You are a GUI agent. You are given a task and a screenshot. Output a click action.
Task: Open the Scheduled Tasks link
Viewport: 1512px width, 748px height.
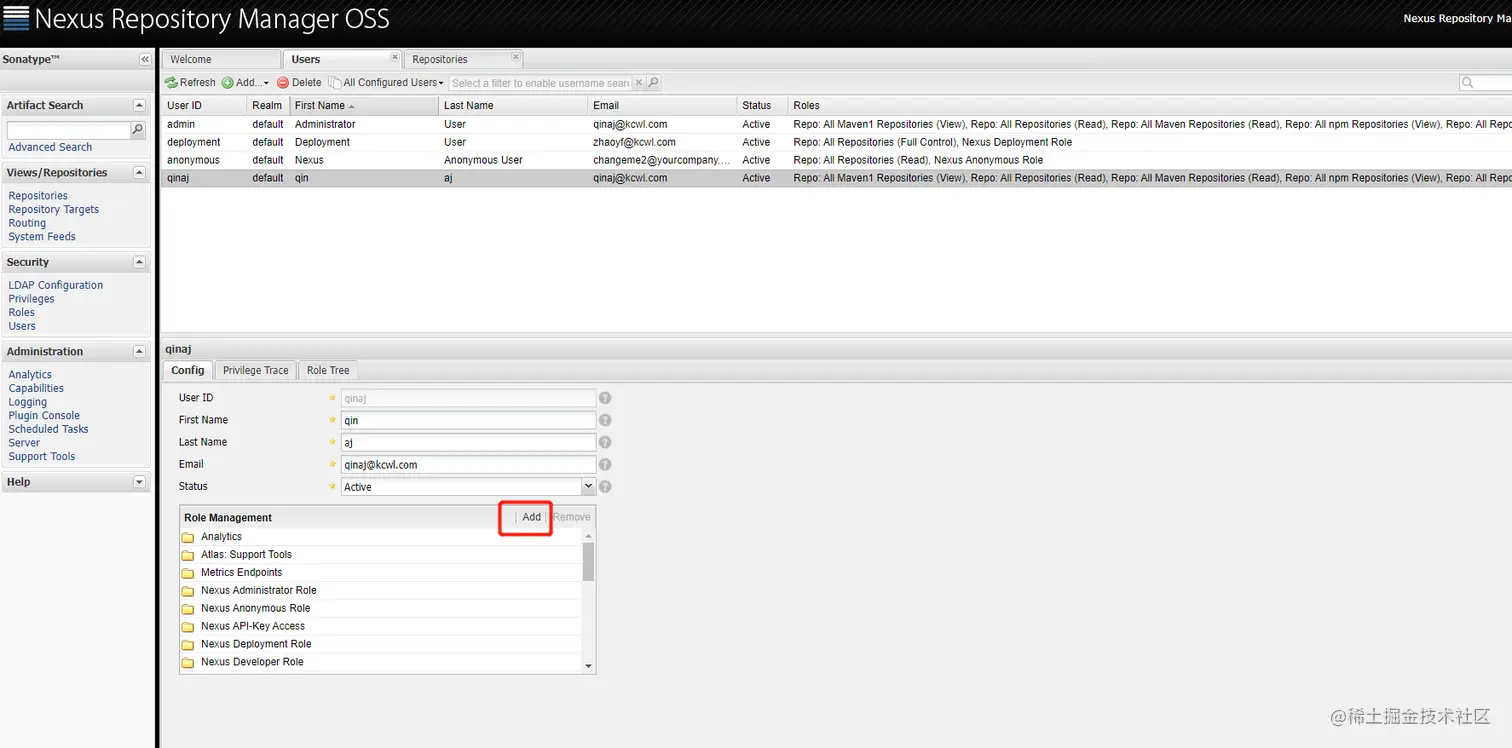tap(48, 429)
